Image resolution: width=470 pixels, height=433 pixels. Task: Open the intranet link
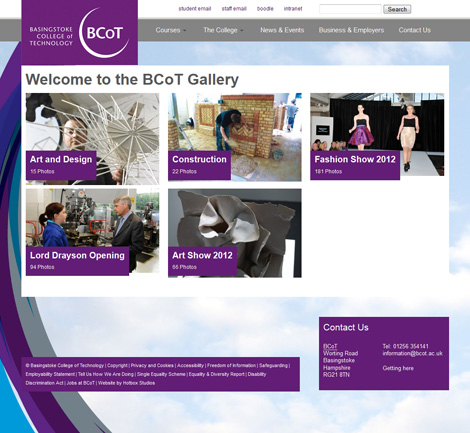(293, 9)
